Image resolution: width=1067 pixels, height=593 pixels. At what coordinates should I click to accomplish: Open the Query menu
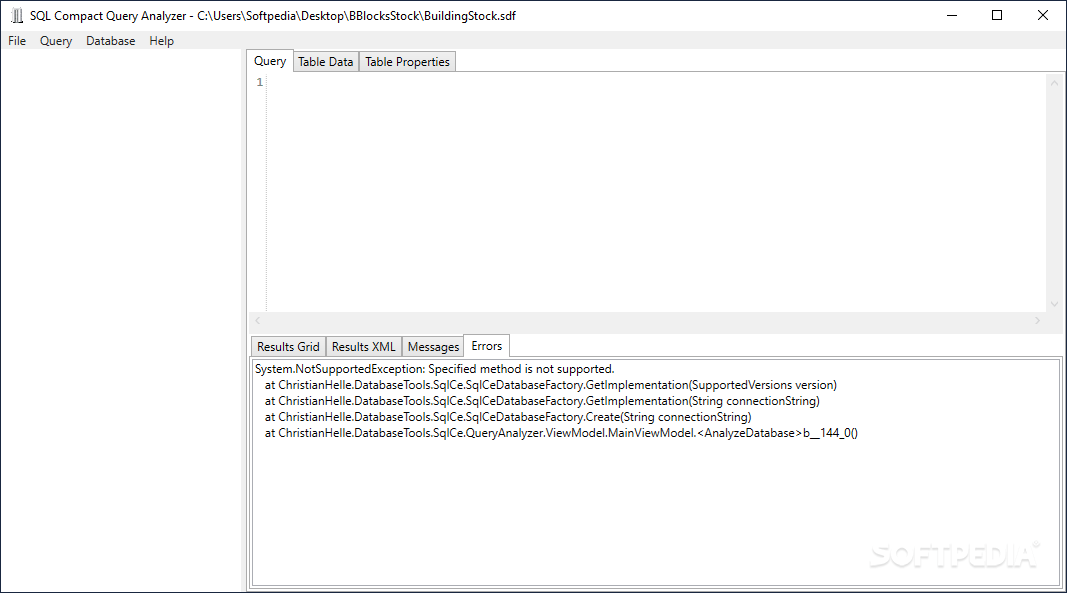point(56,41)
